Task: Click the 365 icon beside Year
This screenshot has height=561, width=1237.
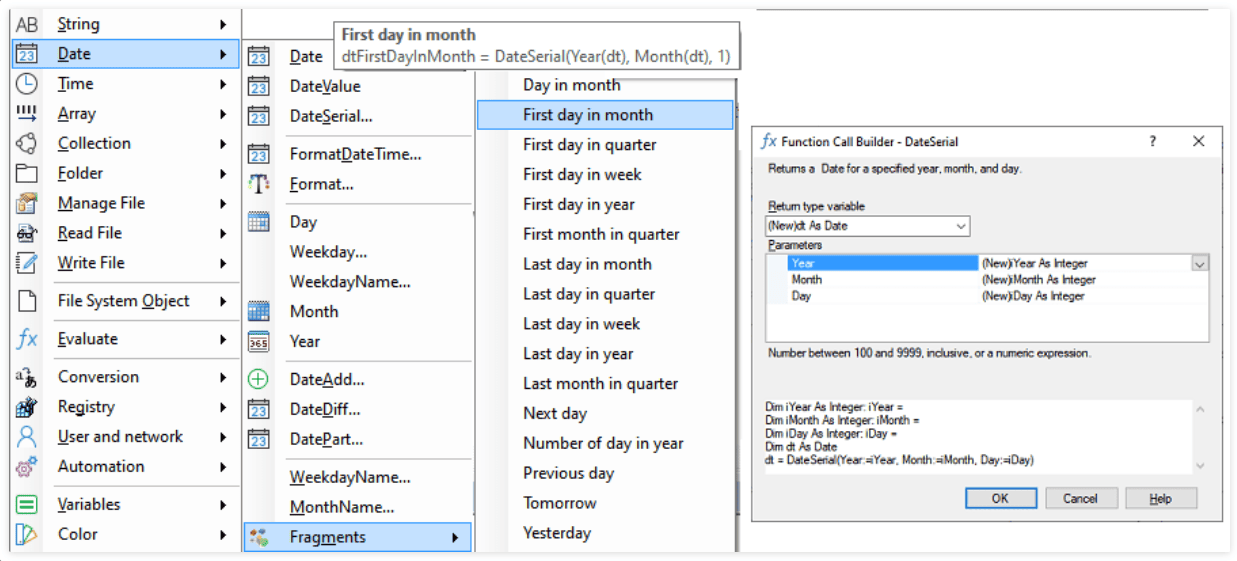Action: coord(258,341)
